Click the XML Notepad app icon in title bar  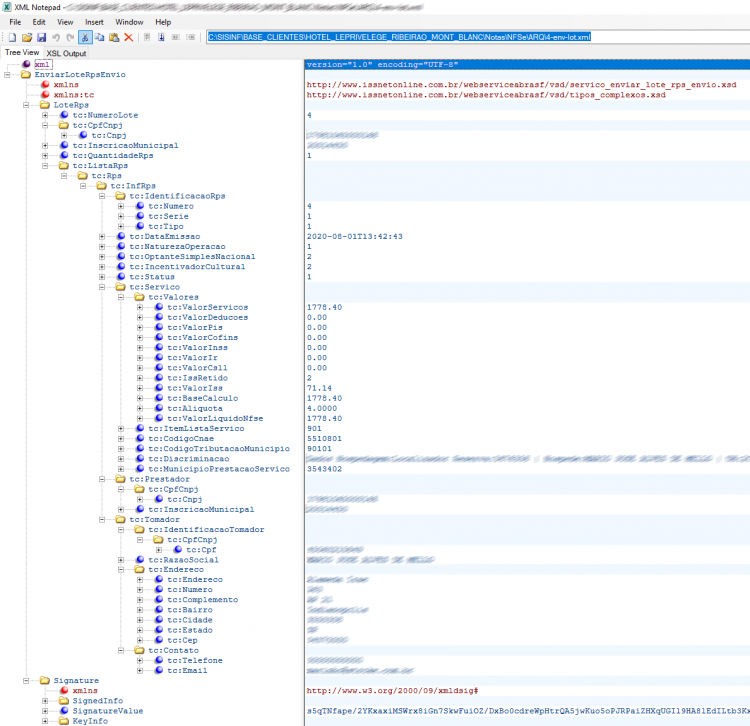point(7,7)
